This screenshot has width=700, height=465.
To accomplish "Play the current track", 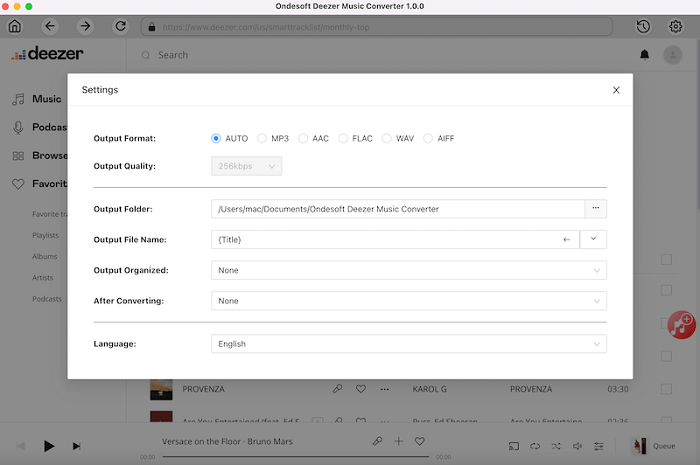I will pyautogui.click(x=49, y=446).
